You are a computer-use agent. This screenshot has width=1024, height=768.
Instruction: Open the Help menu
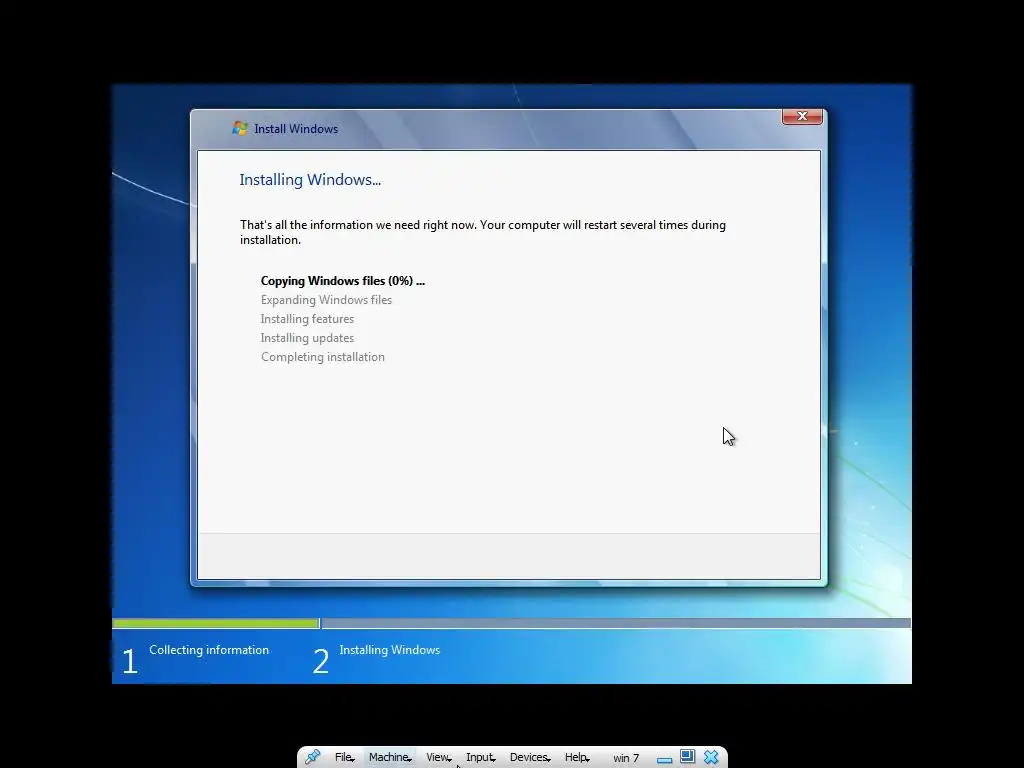tap(577, 757)
